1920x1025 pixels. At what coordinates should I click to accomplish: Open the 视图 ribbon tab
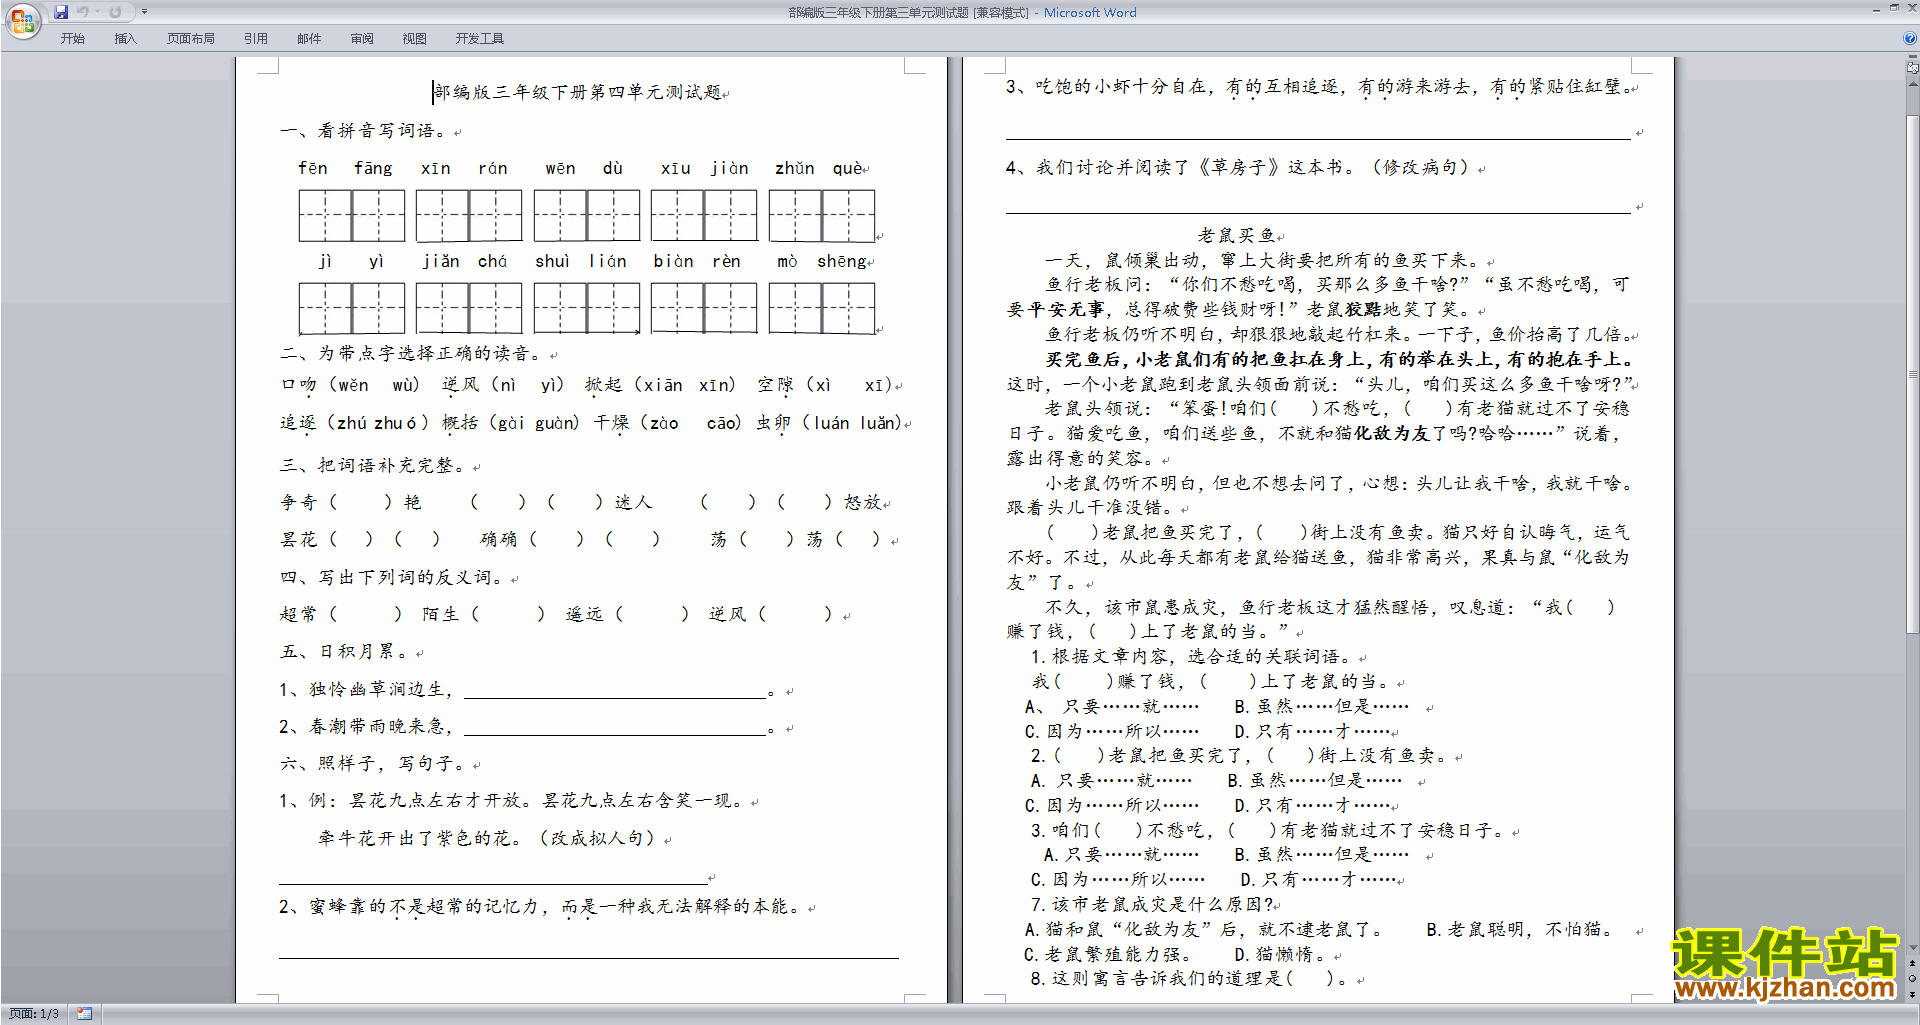pyautogui.click(x=414, y=39)
